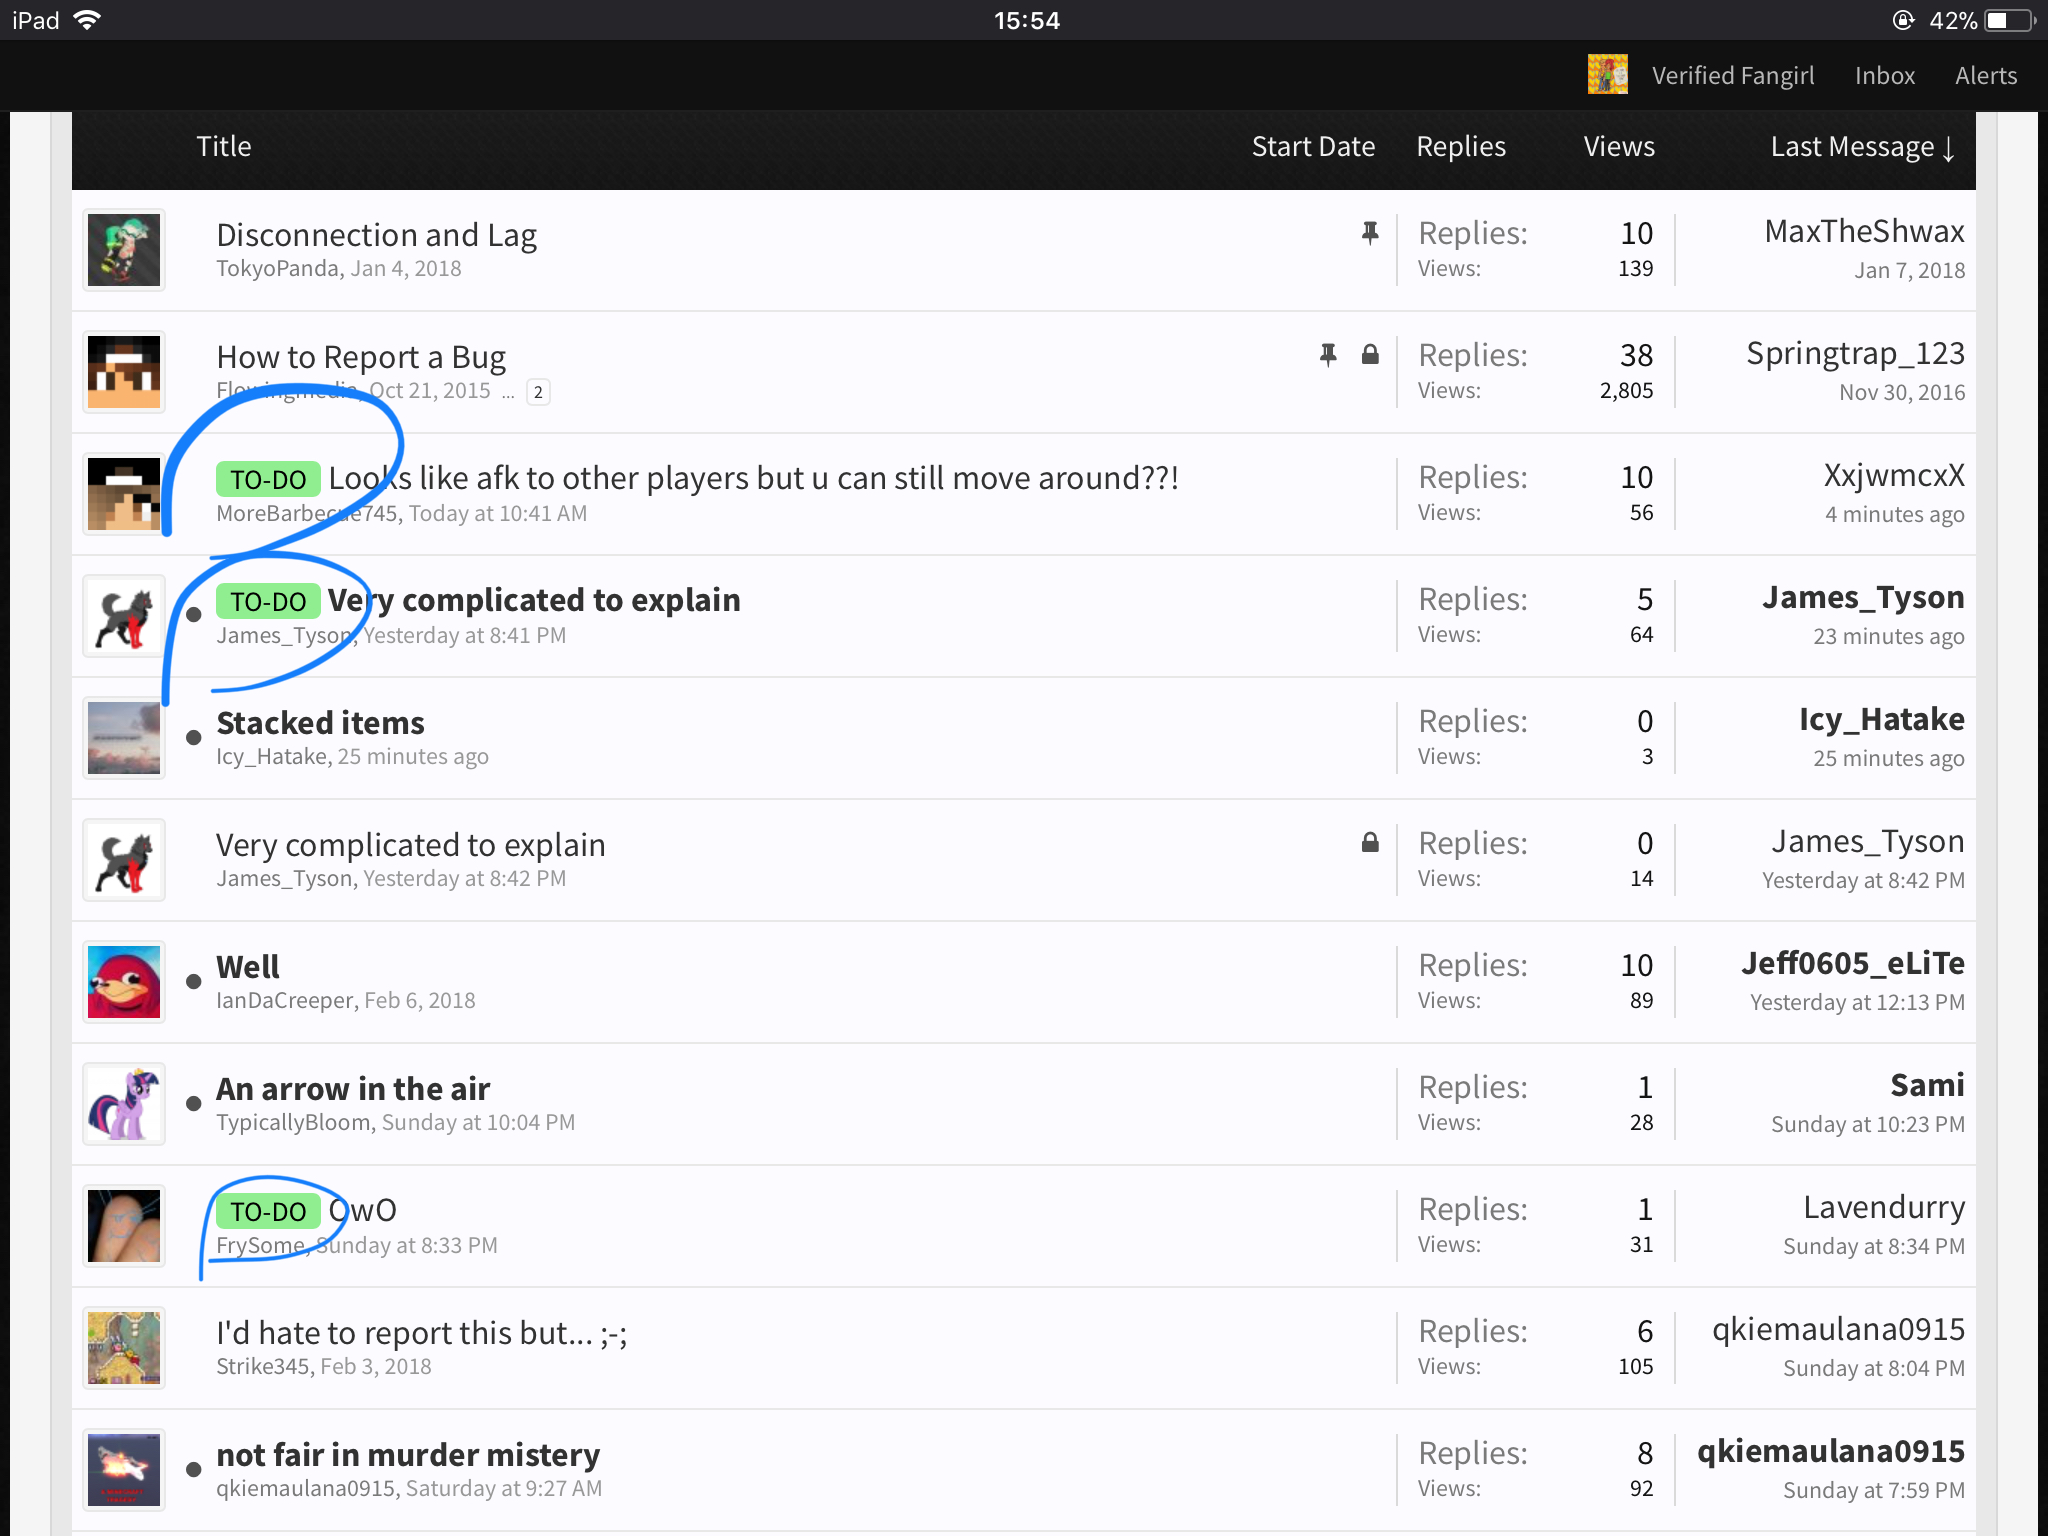View last poster Lavendurry's profile
This screenshot has width=2048, height=1536.
[1884, 1207]
